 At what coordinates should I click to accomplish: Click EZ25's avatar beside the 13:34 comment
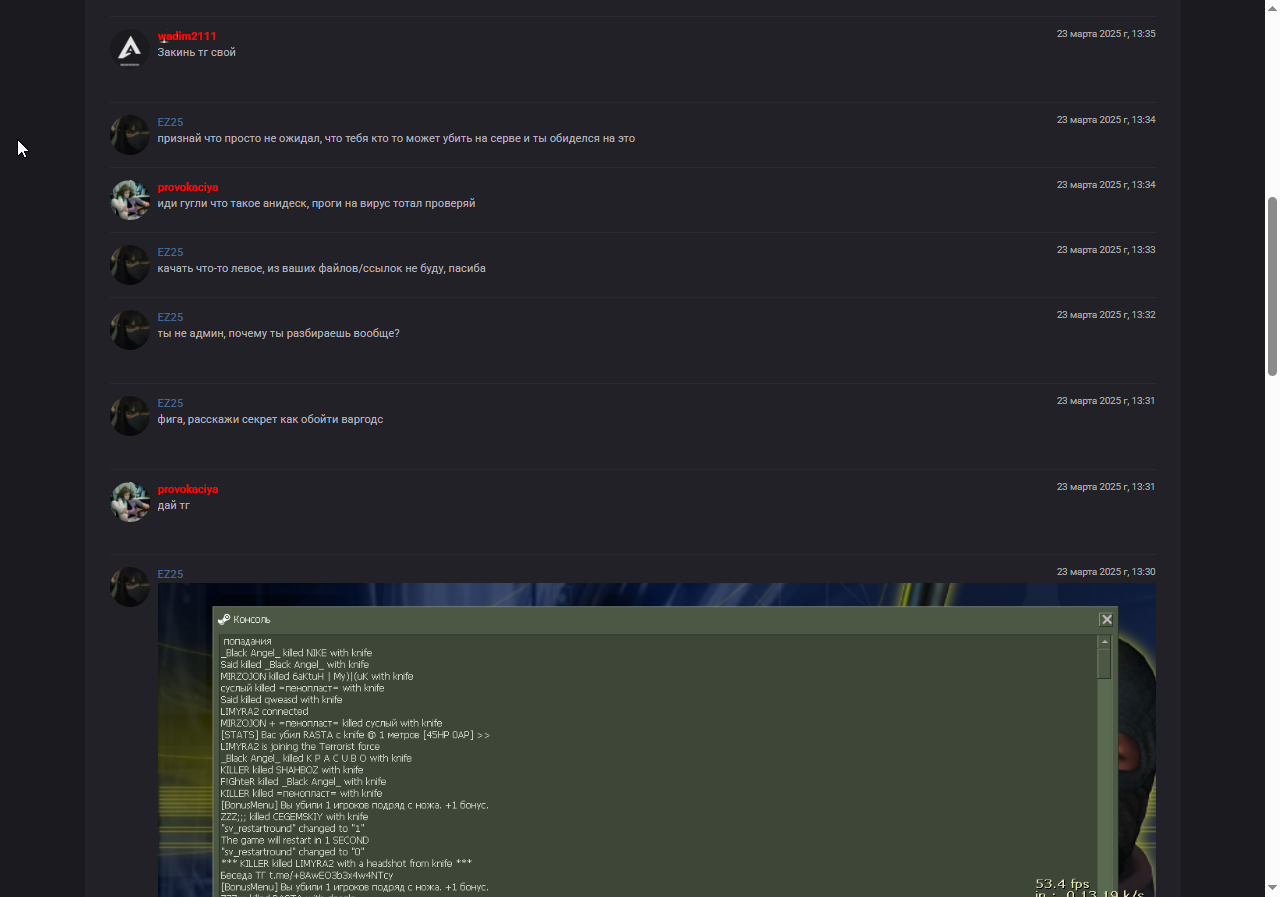(x=130, y=135)
